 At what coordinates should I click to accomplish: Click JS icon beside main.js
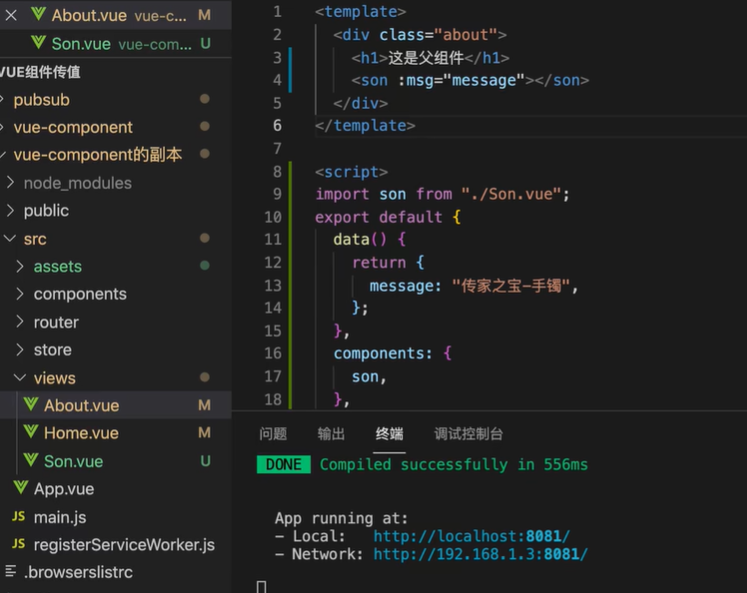[18, 516]
